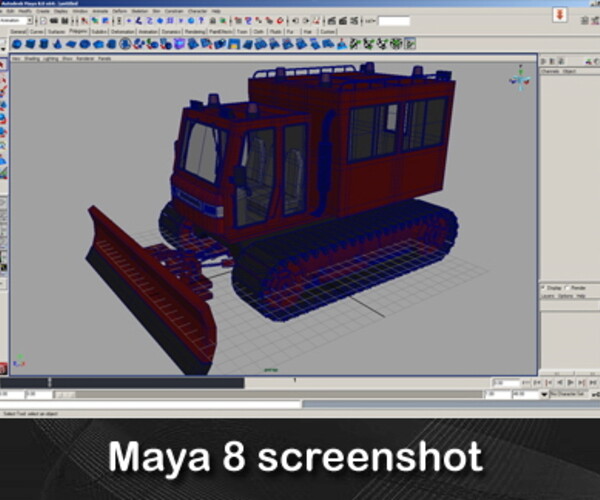
Task: Open the viewport Panels menu
Action: point(104,59)
